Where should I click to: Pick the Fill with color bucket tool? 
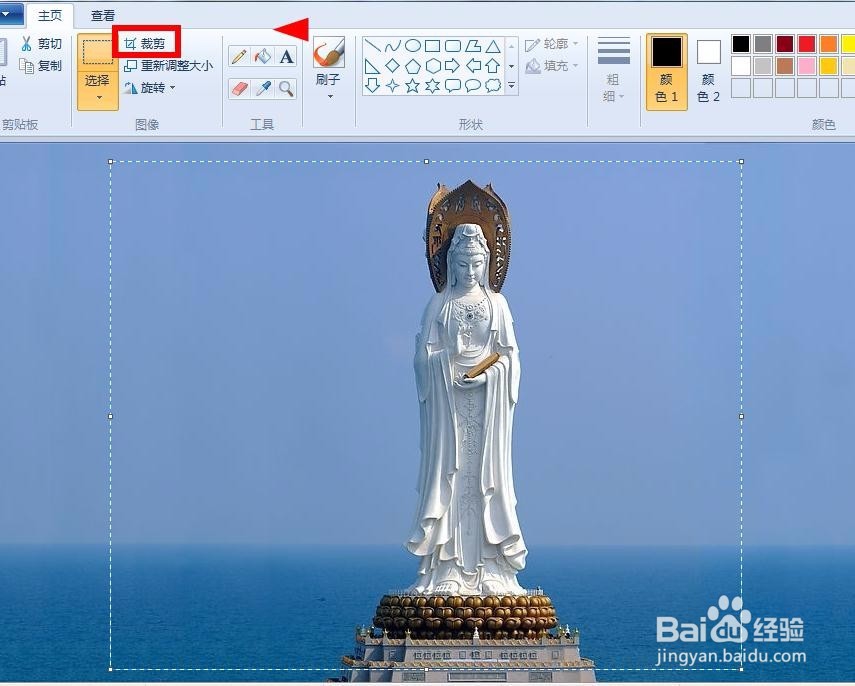[x=262, y=56]
